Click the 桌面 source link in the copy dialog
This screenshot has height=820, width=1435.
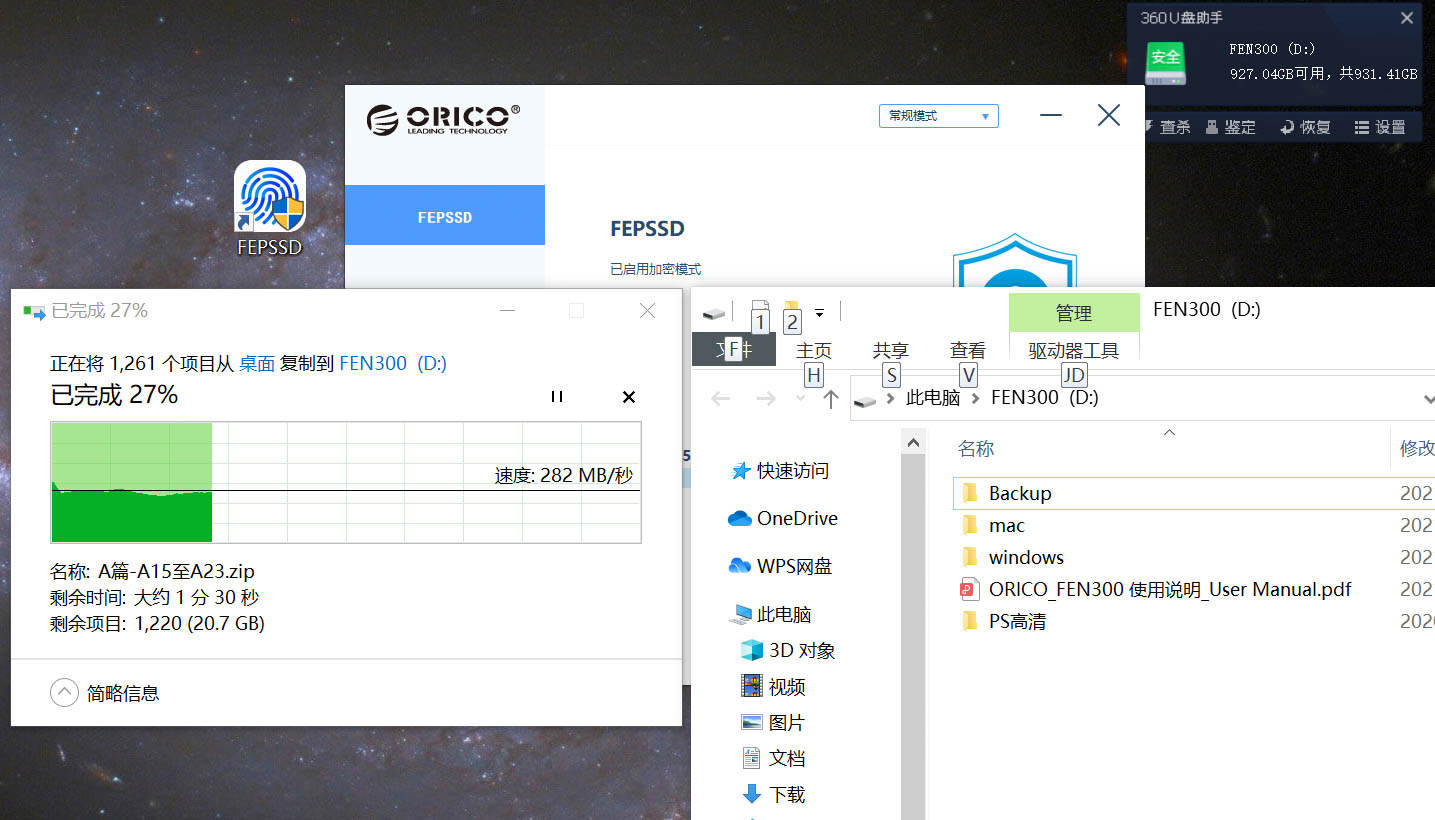pyautogui.click(x=257, y=363)
